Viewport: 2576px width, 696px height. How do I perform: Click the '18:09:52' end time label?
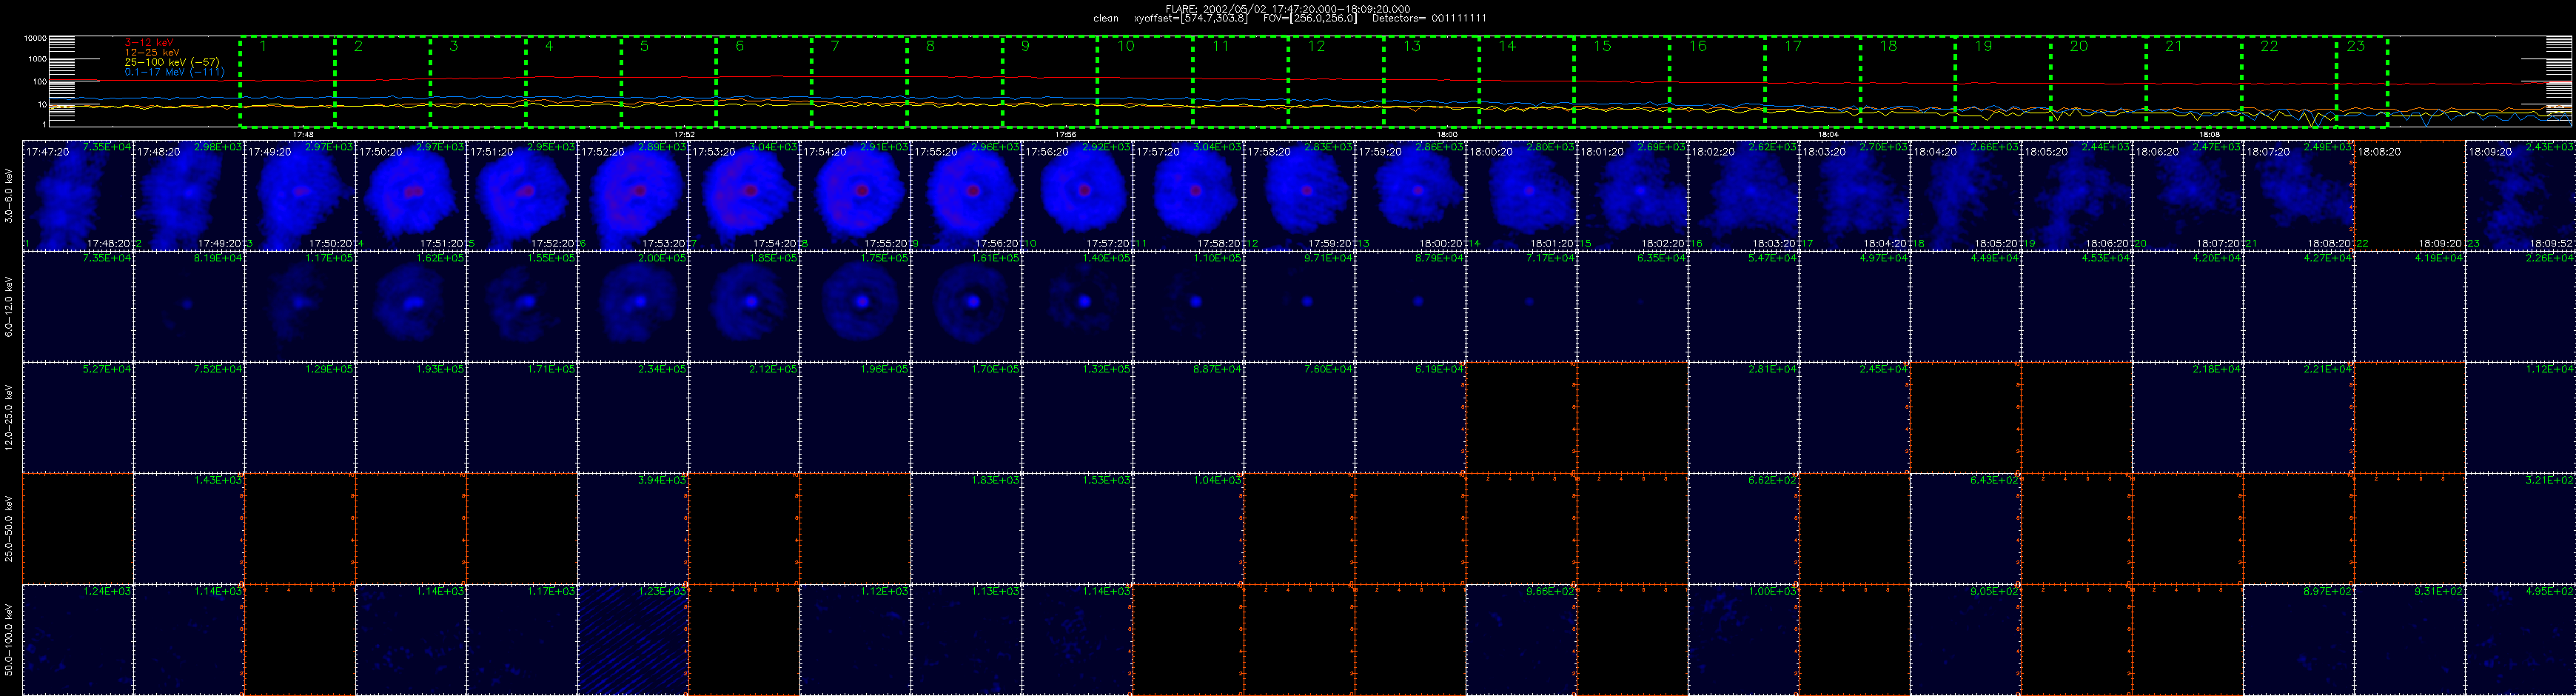coord(2553,243)
